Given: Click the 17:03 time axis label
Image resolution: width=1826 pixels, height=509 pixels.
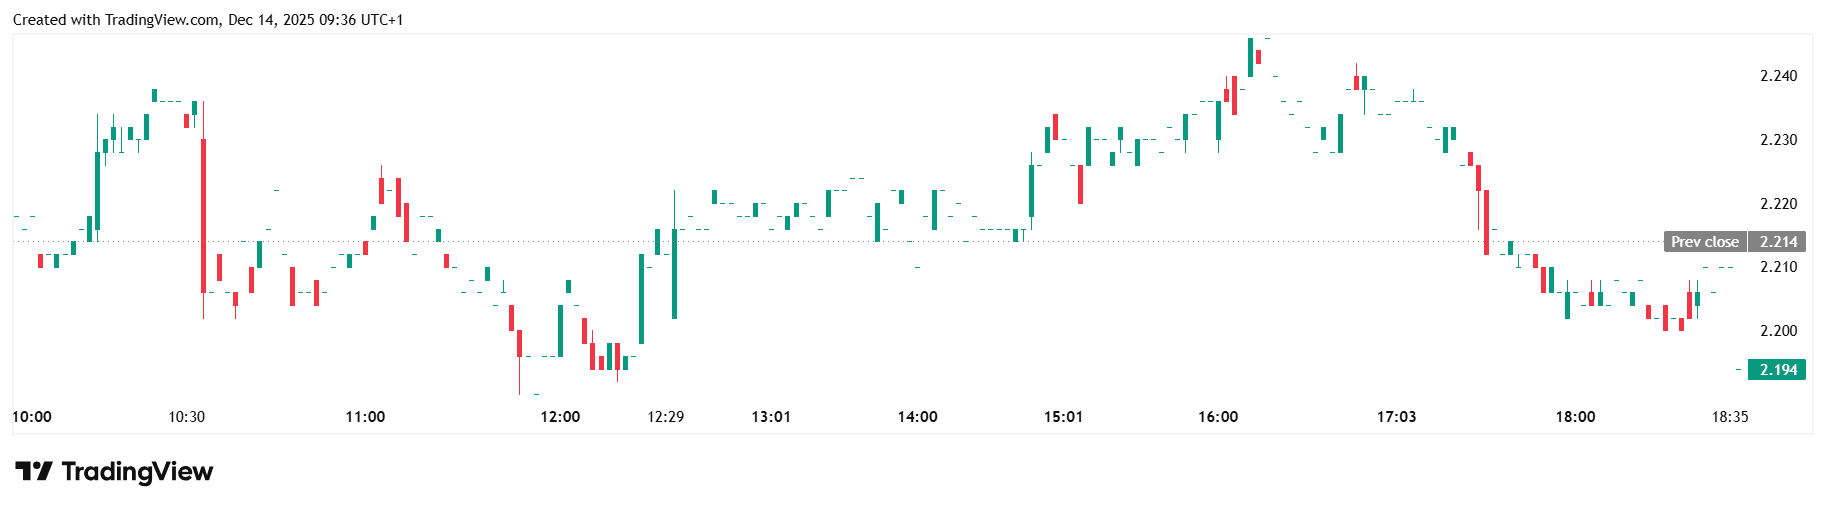Looking at the screenshot, I should 1396,417.
